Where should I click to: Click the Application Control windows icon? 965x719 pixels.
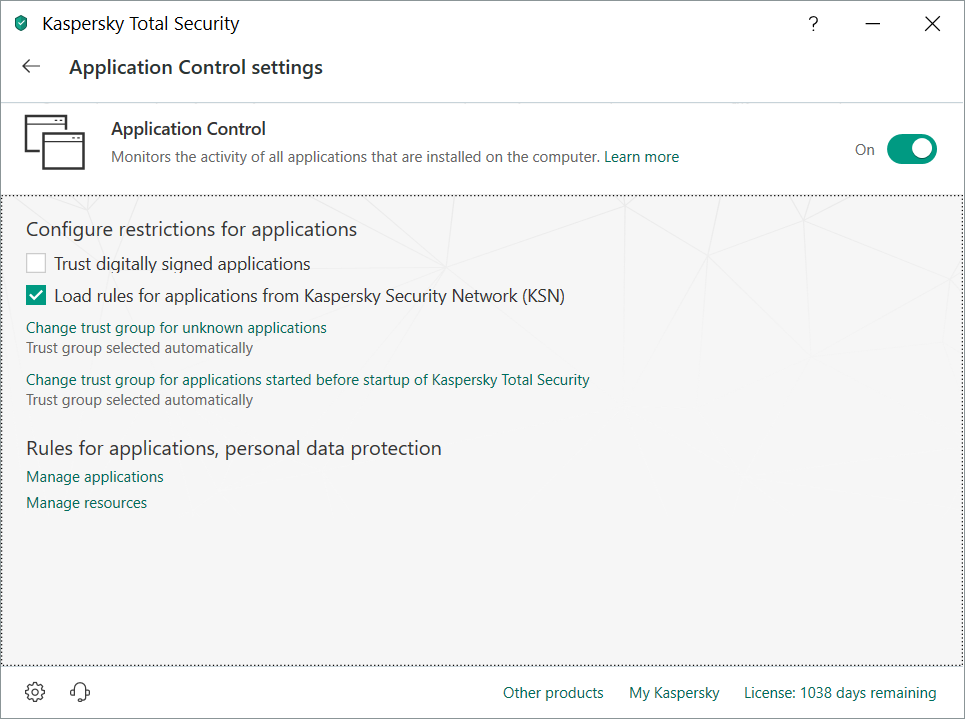pos(47,141)
